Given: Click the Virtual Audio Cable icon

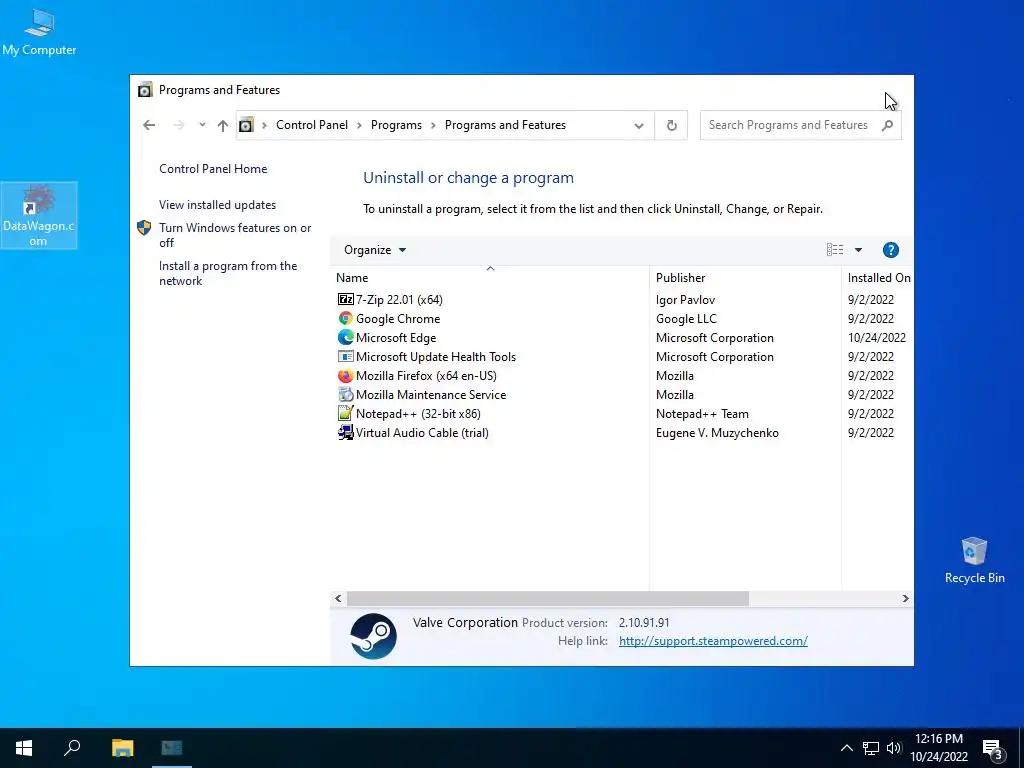Looking at the screenshot, I should (345, 432).
